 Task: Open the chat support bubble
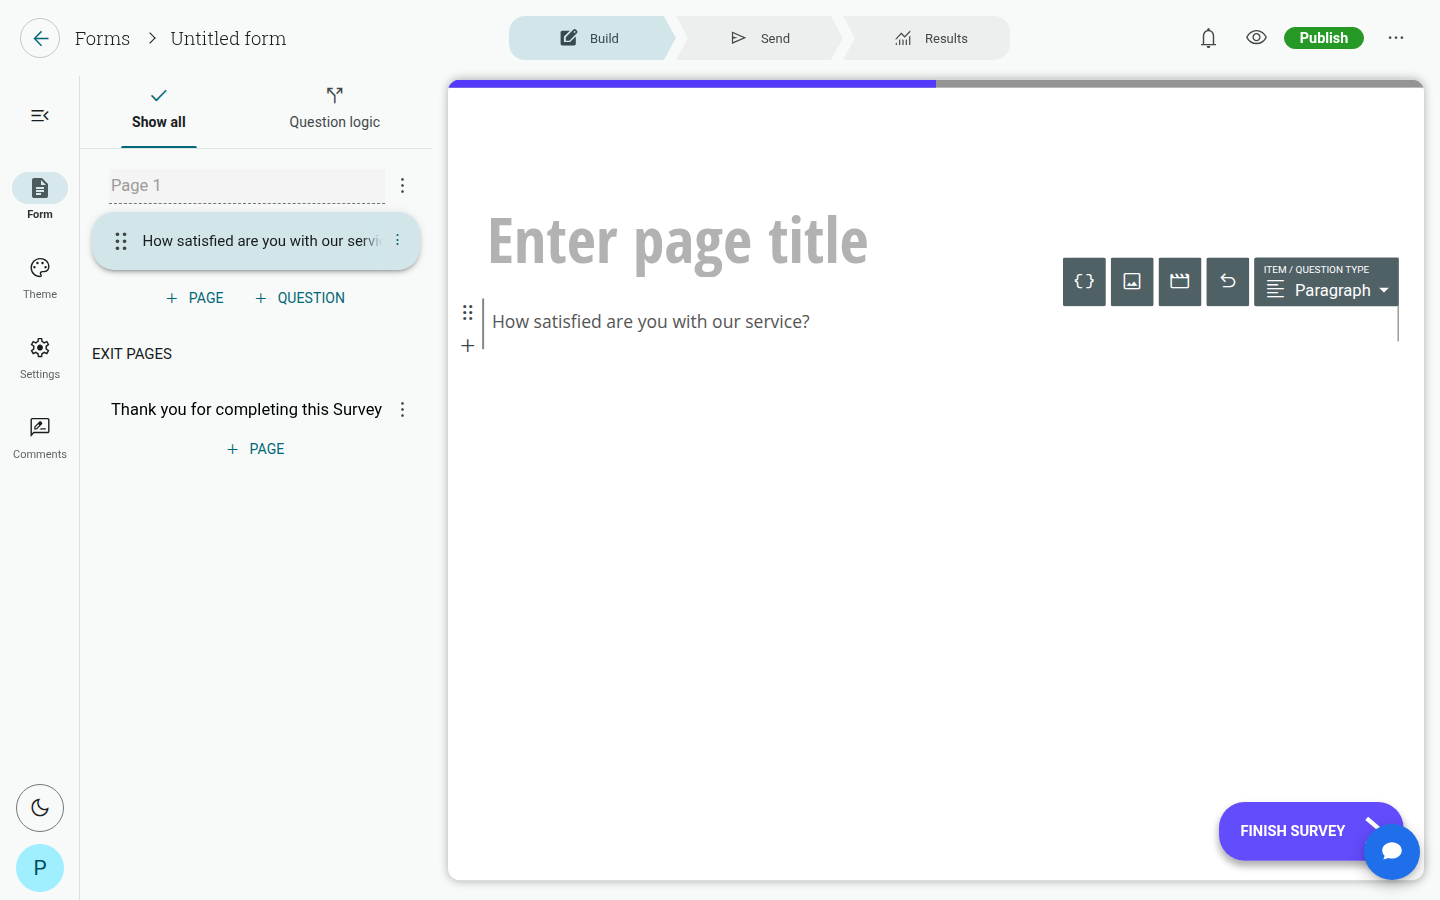coord(1392,852)
